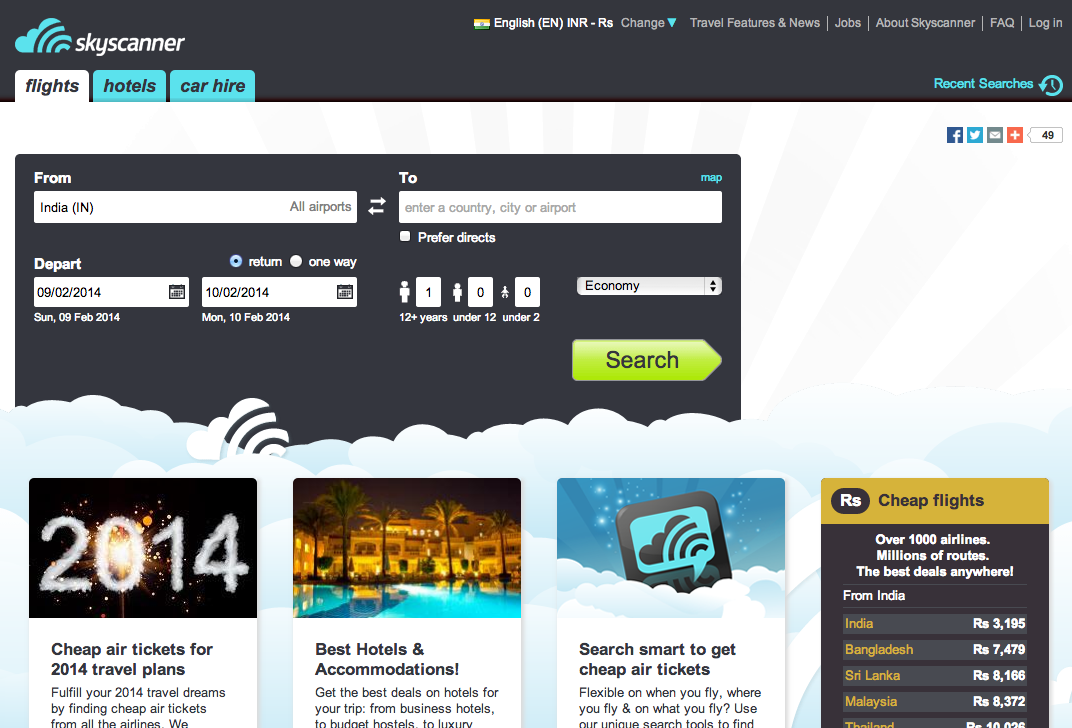Image resolution: width=1072 pixels, height=728 pixels.
Task: Click the Rs currency badge
Action: click(850, 500)
